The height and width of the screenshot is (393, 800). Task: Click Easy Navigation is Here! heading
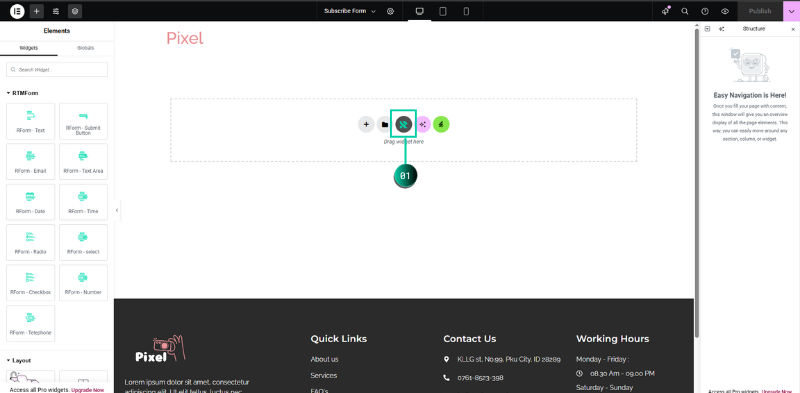click(x=749, y=95)
